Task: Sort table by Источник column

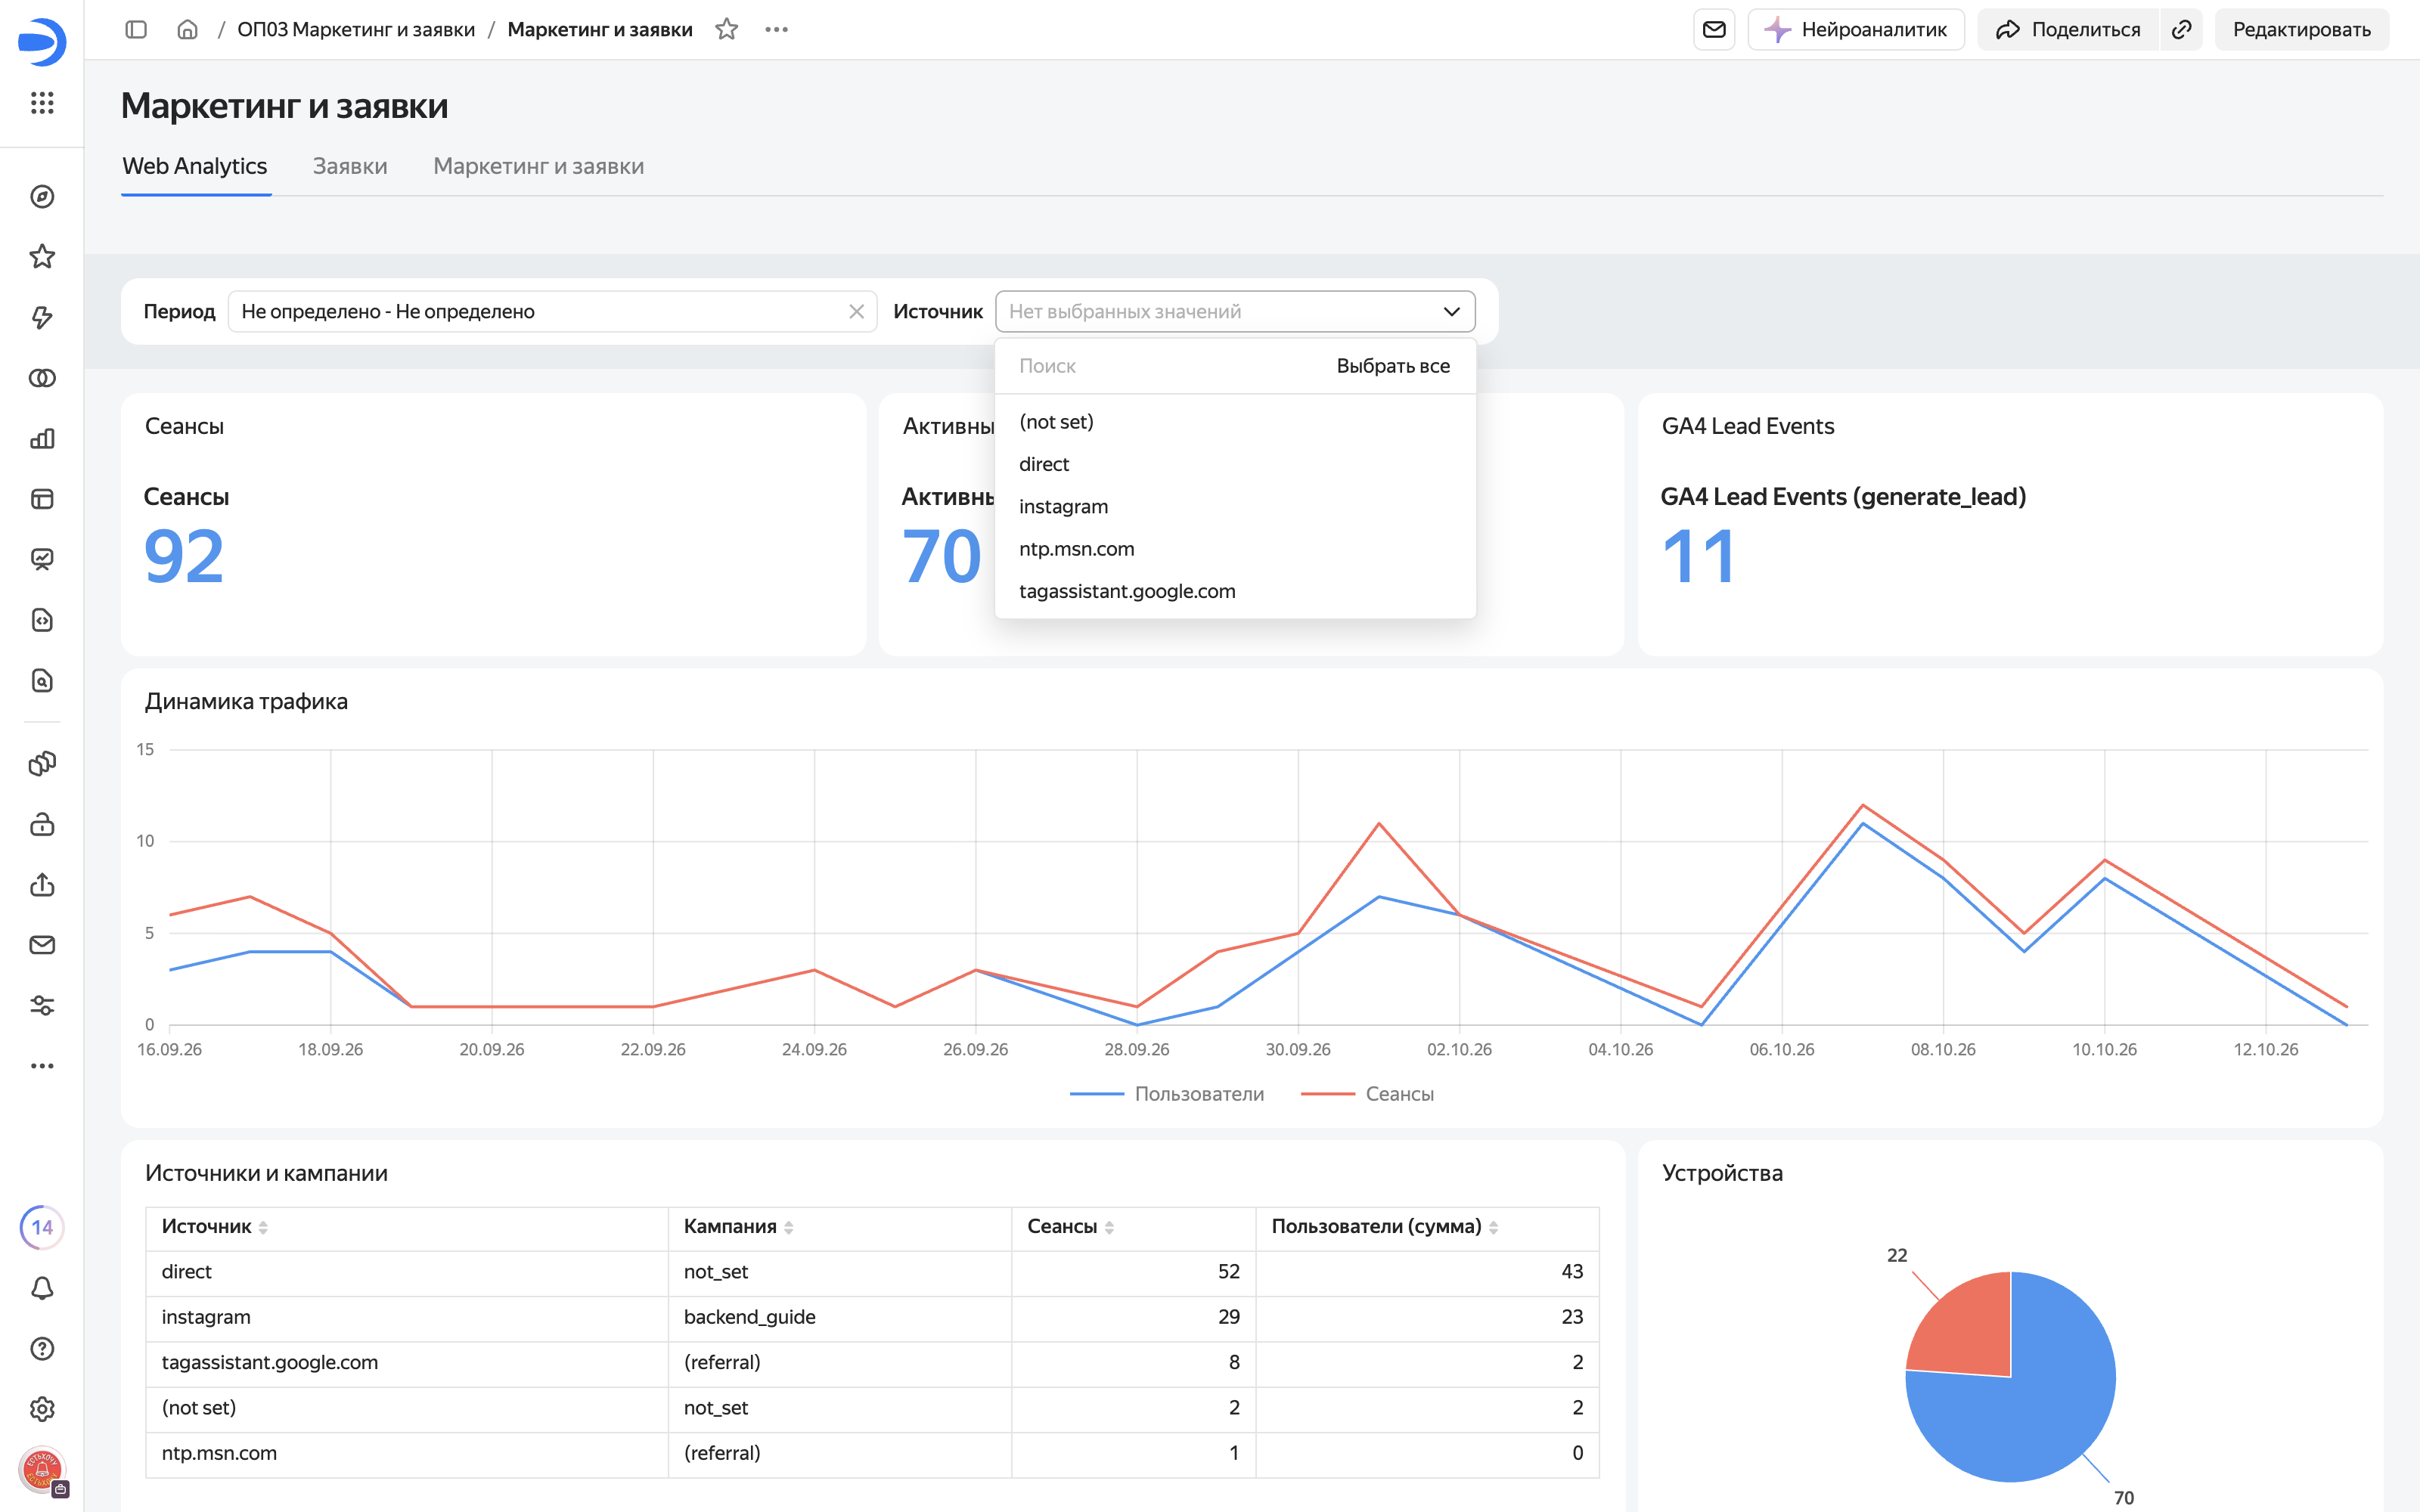Action: point(214,1227)
